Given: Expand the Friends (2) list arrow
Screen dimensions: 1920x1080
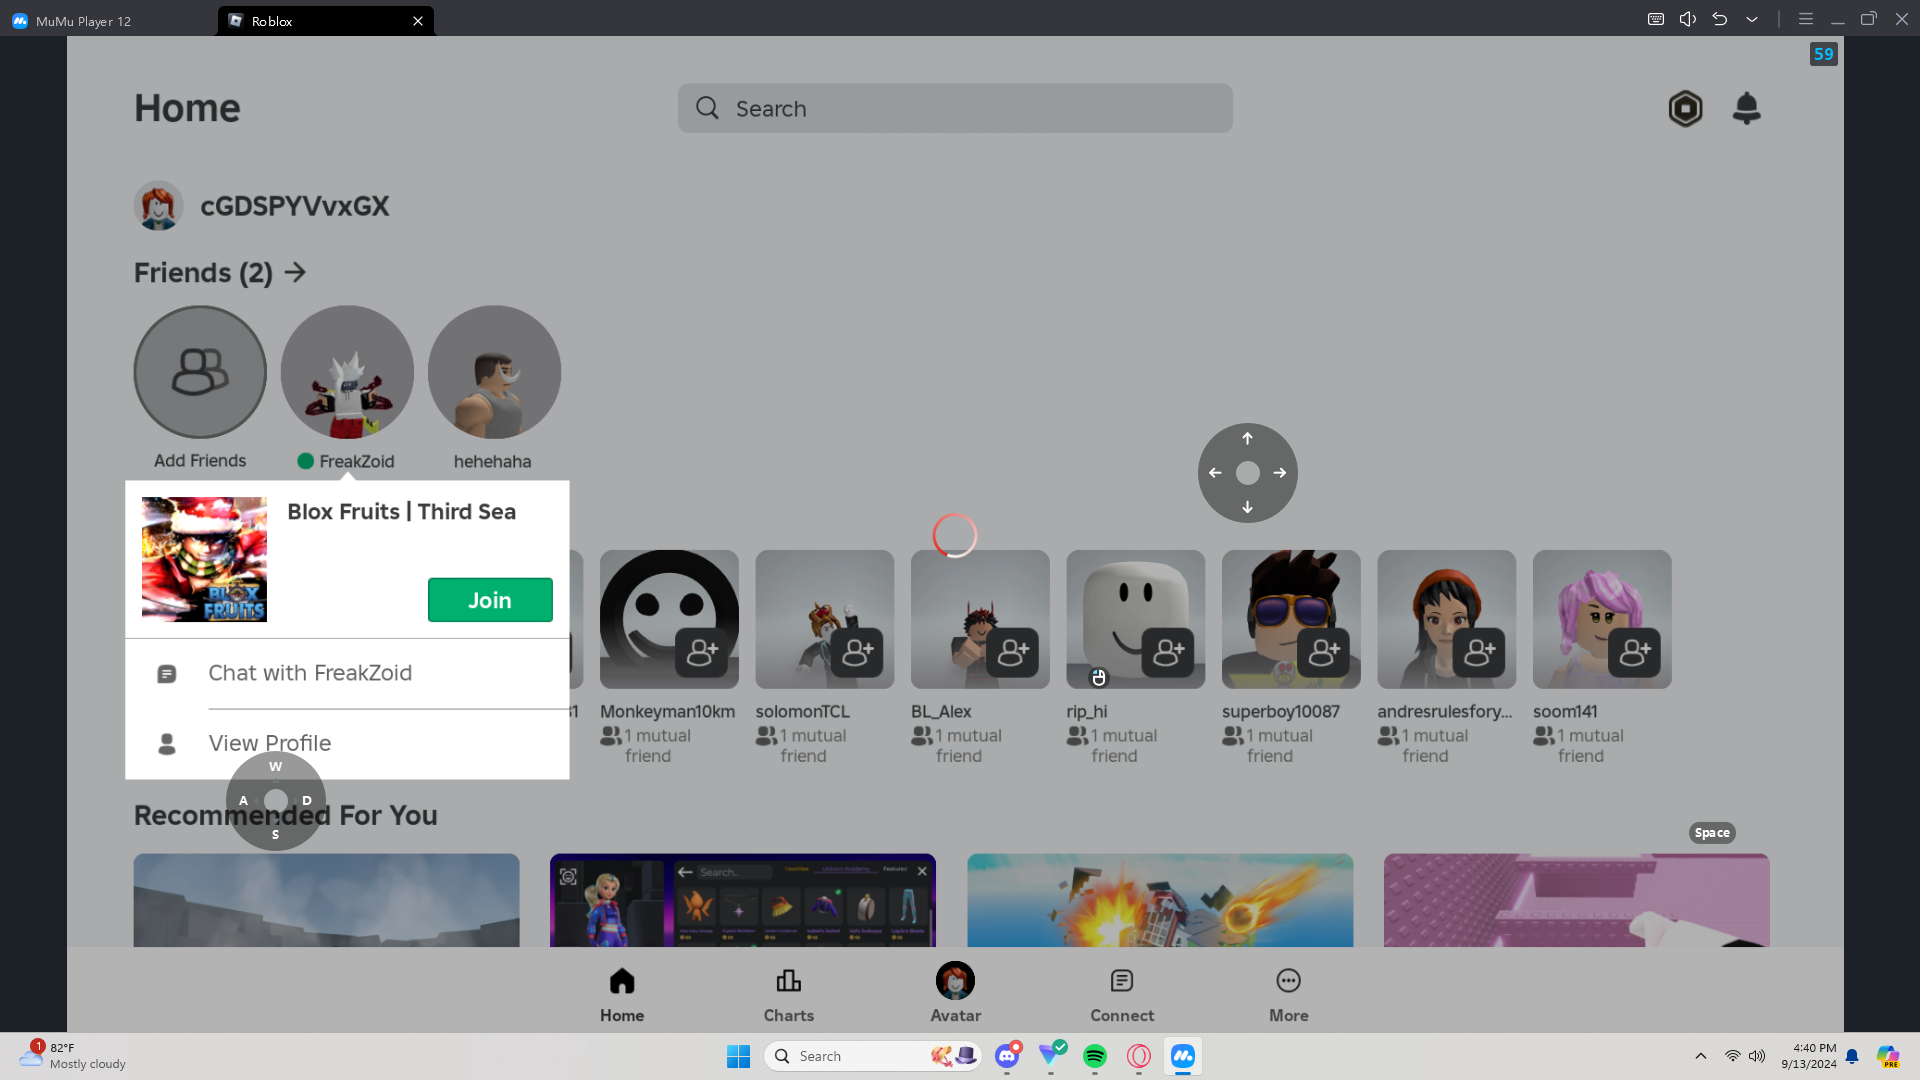Looking at the screenshot, I should pos(295,272).
